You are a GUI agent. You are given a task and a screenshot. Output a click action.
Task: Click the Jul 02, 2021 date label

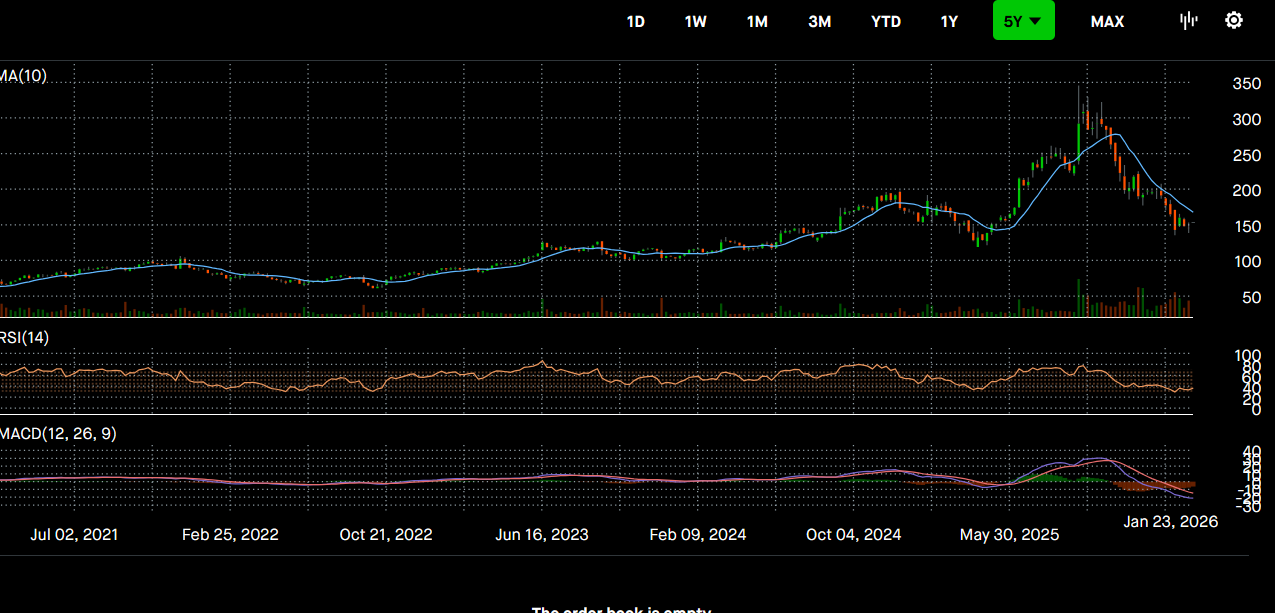tap(74, 535)
